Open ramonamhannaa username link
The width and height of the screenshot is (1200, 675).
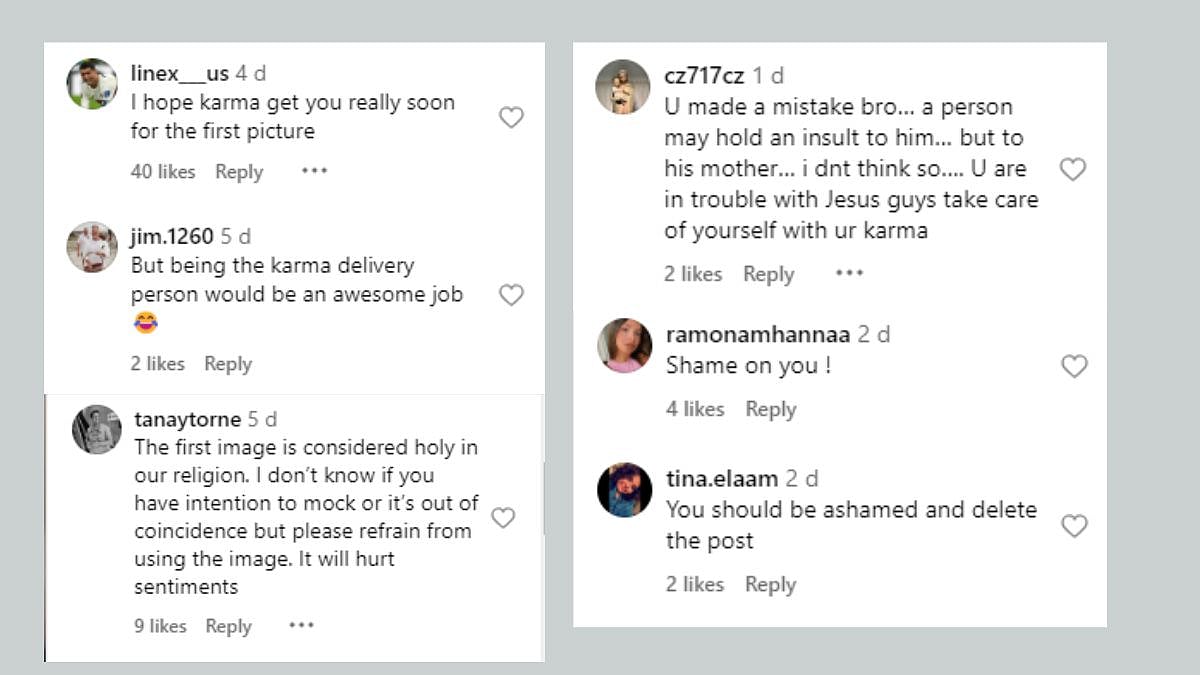758,334
